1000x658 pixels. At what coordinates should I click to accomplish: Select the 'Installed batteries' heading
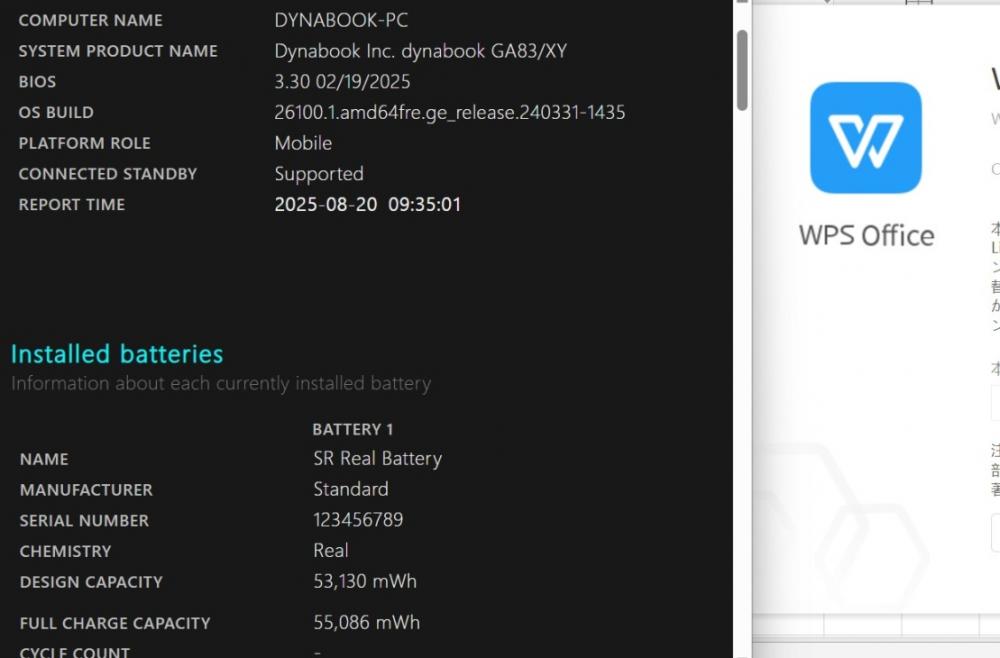pyautogui.click(x=117, y=354)
